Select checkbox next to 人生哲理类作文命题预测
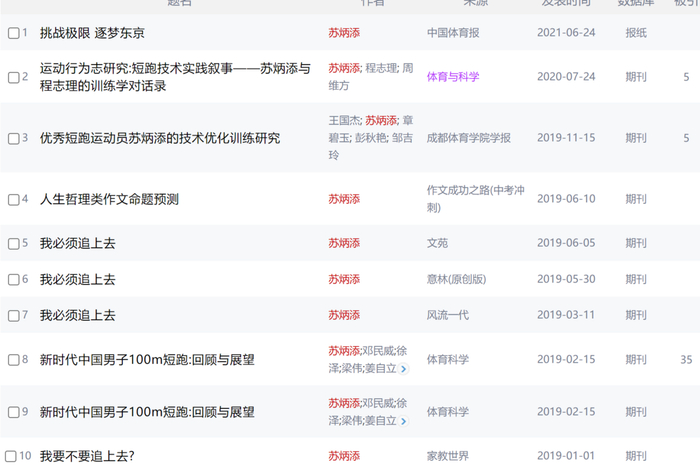The width and height of the screenshot is (700, 469). [x=14, y=199]
